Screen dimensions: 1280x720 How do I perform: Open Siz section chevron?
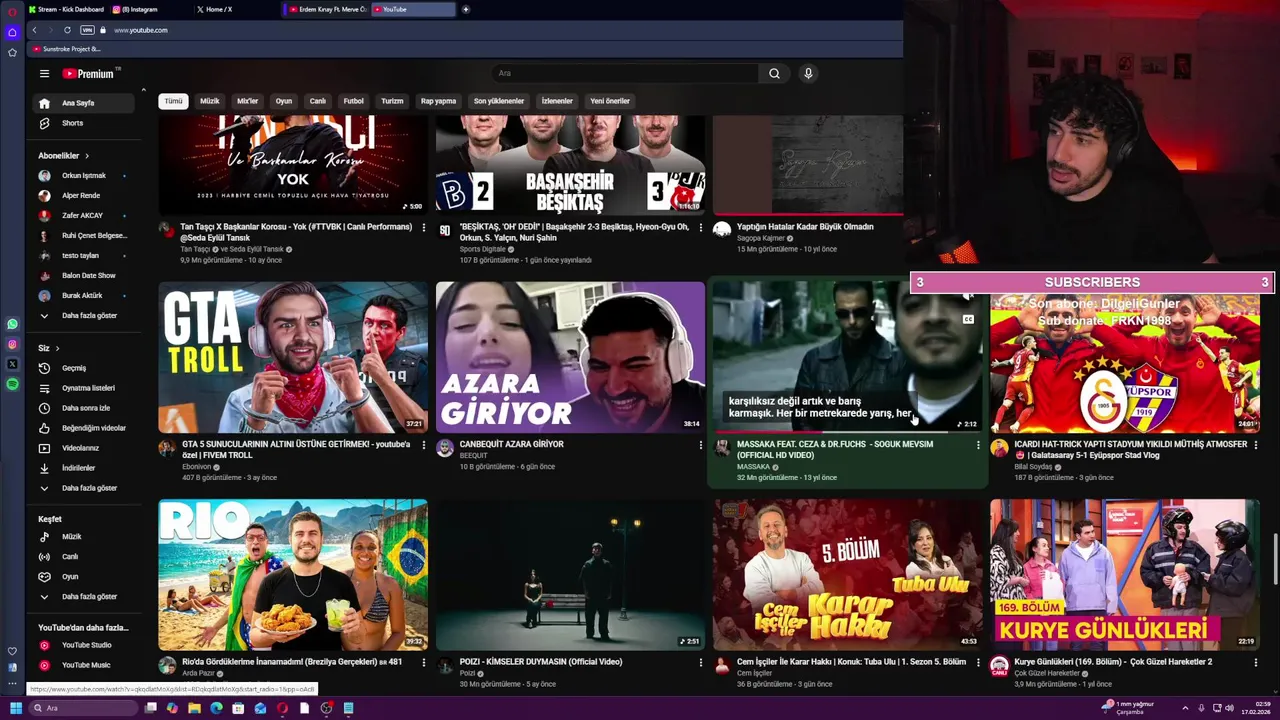[x=57, y=348]
